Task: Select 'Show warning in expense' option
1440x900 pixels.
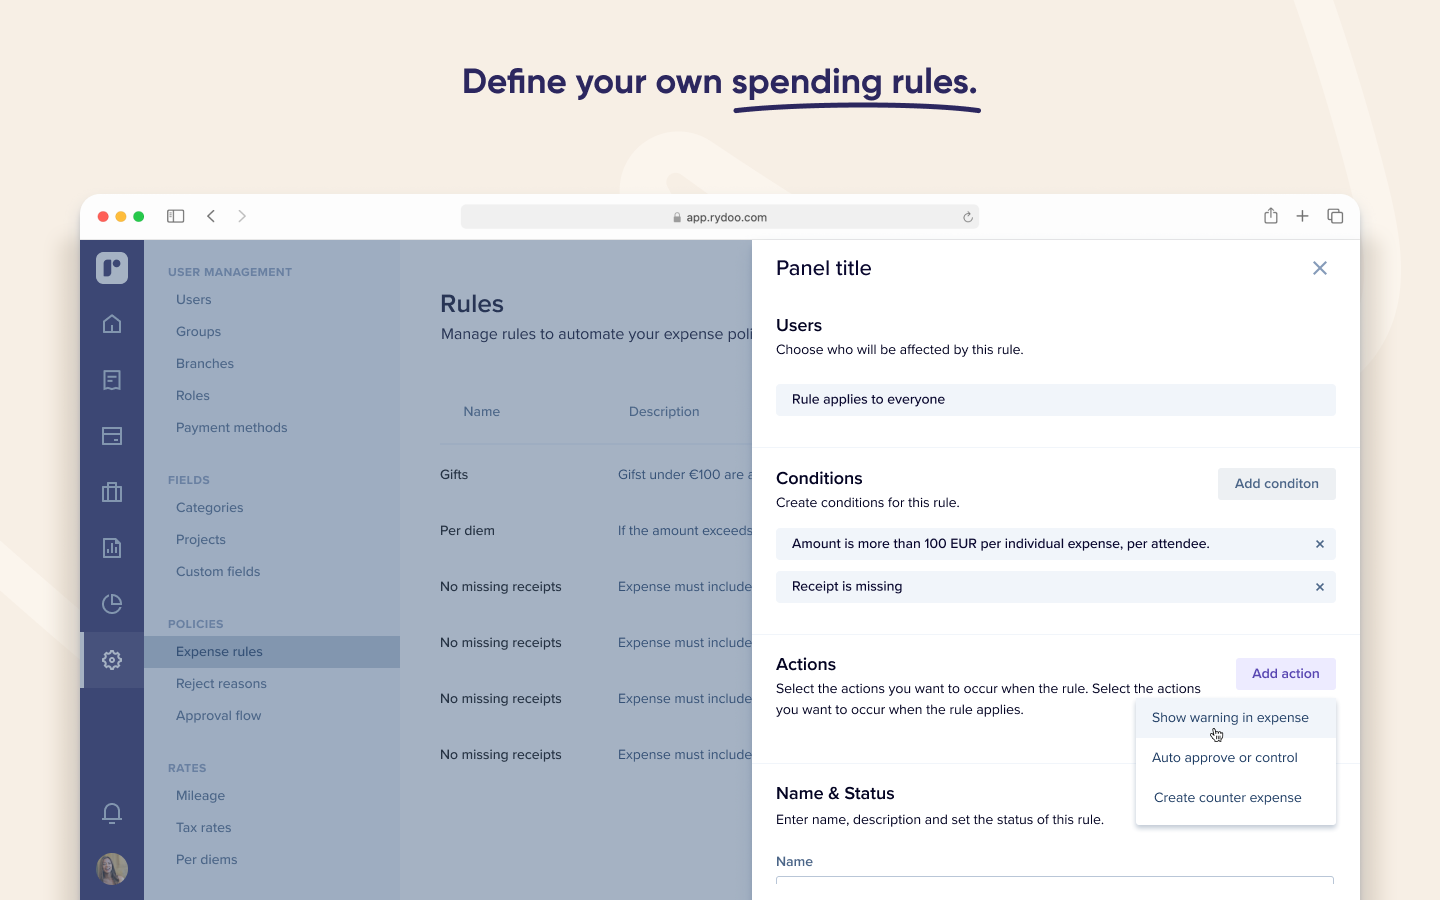Action: pos(1230,718)
